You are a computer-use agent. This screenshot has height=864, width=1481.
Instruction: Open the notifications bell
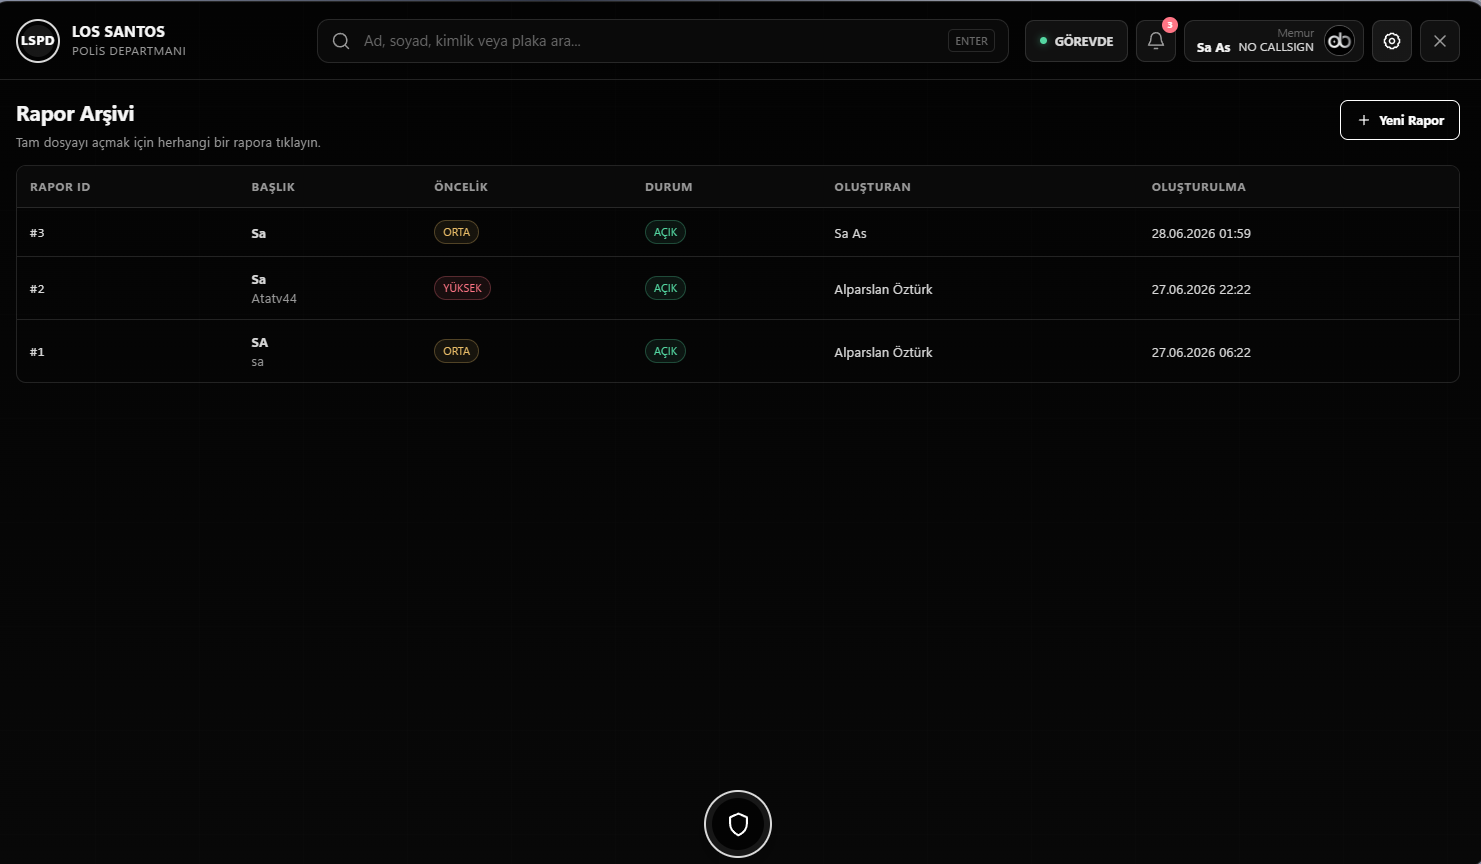tap(1155, 41)
